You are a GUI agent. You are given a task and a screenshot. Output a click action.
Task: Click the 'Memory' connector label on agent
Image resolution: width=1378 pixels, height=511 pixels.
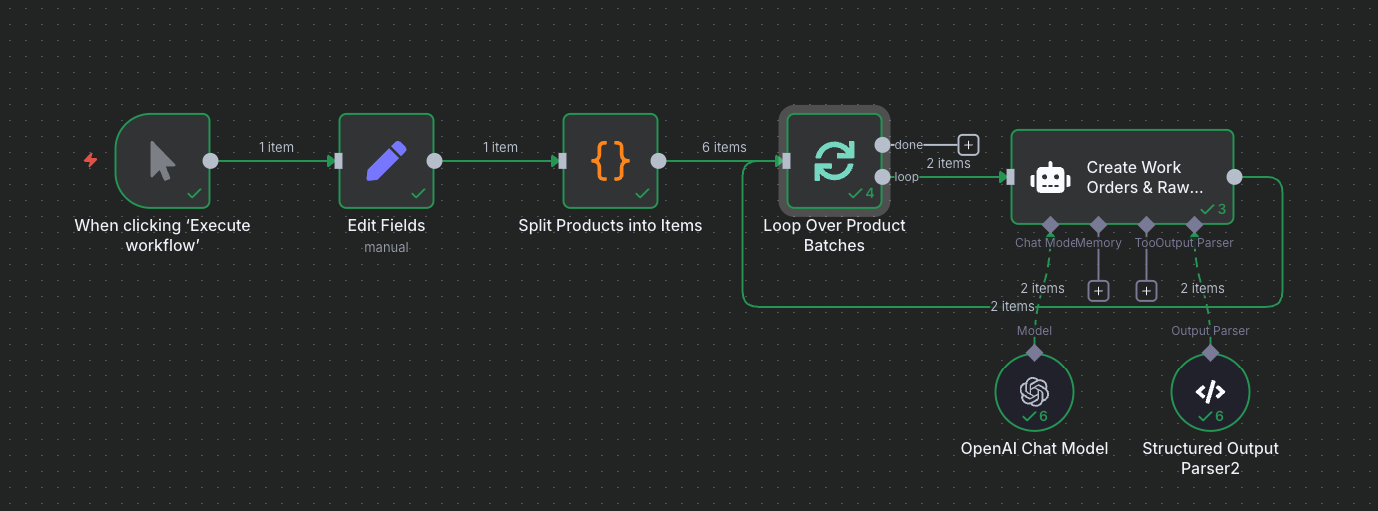coord(1099,243)
